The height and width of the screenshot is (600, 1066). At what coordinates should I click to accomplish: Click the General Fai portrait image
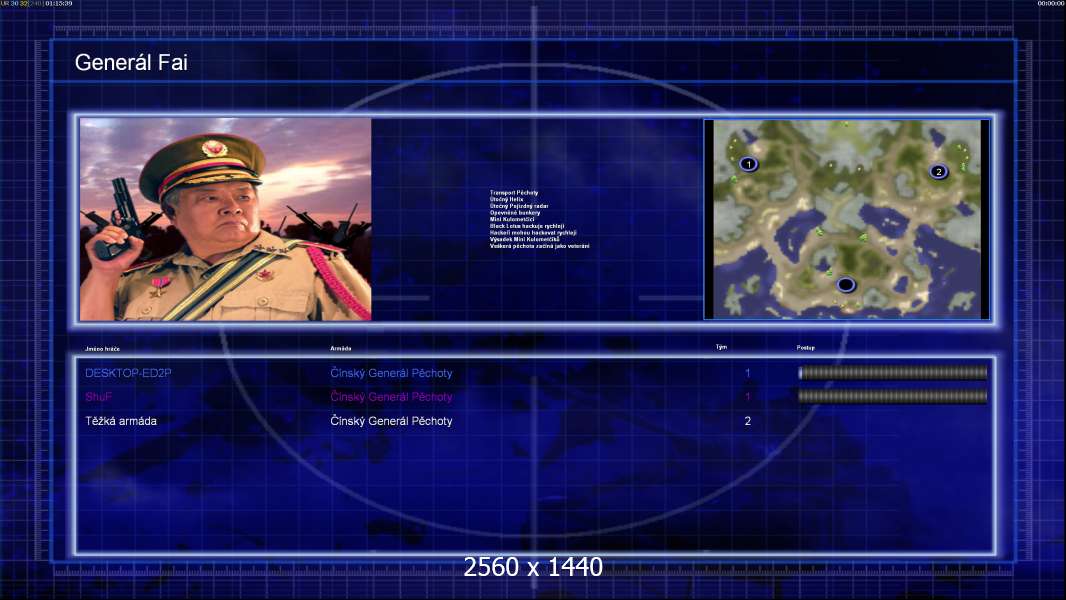(226, 219)
